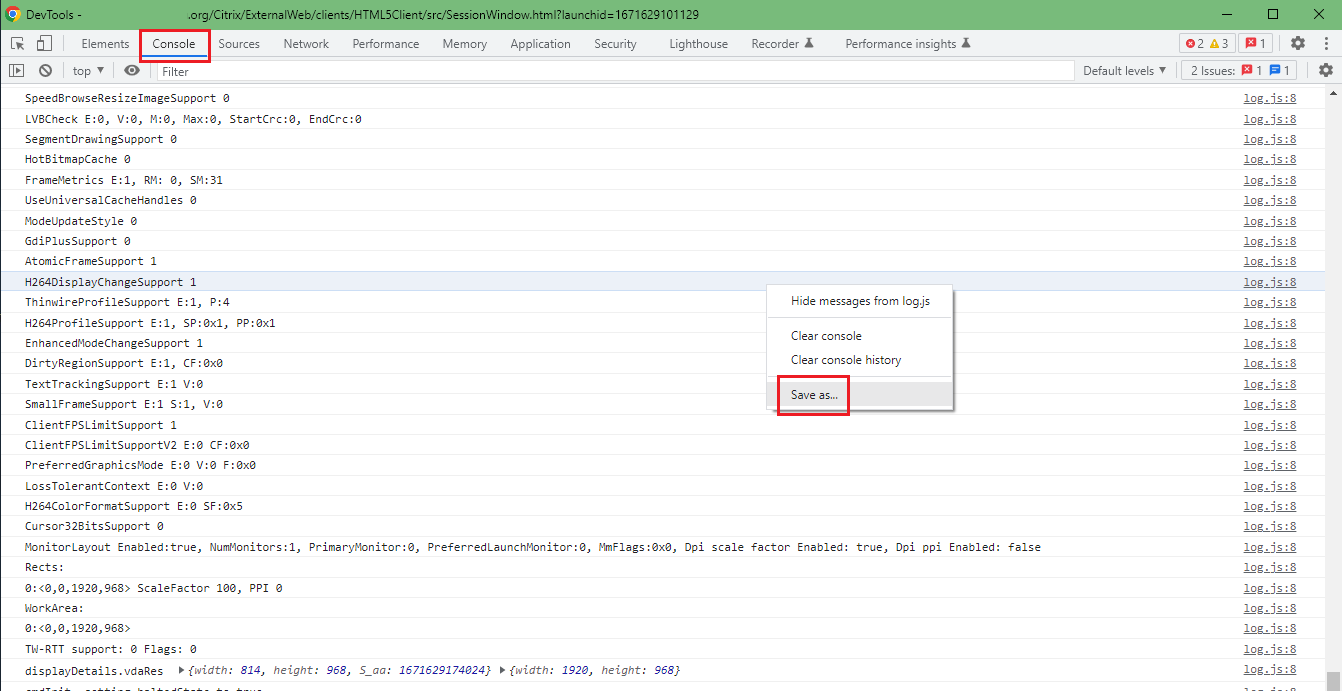
Task: Select Clear console history menu entry
Action: pyautogui.click(x=845, y=360)
